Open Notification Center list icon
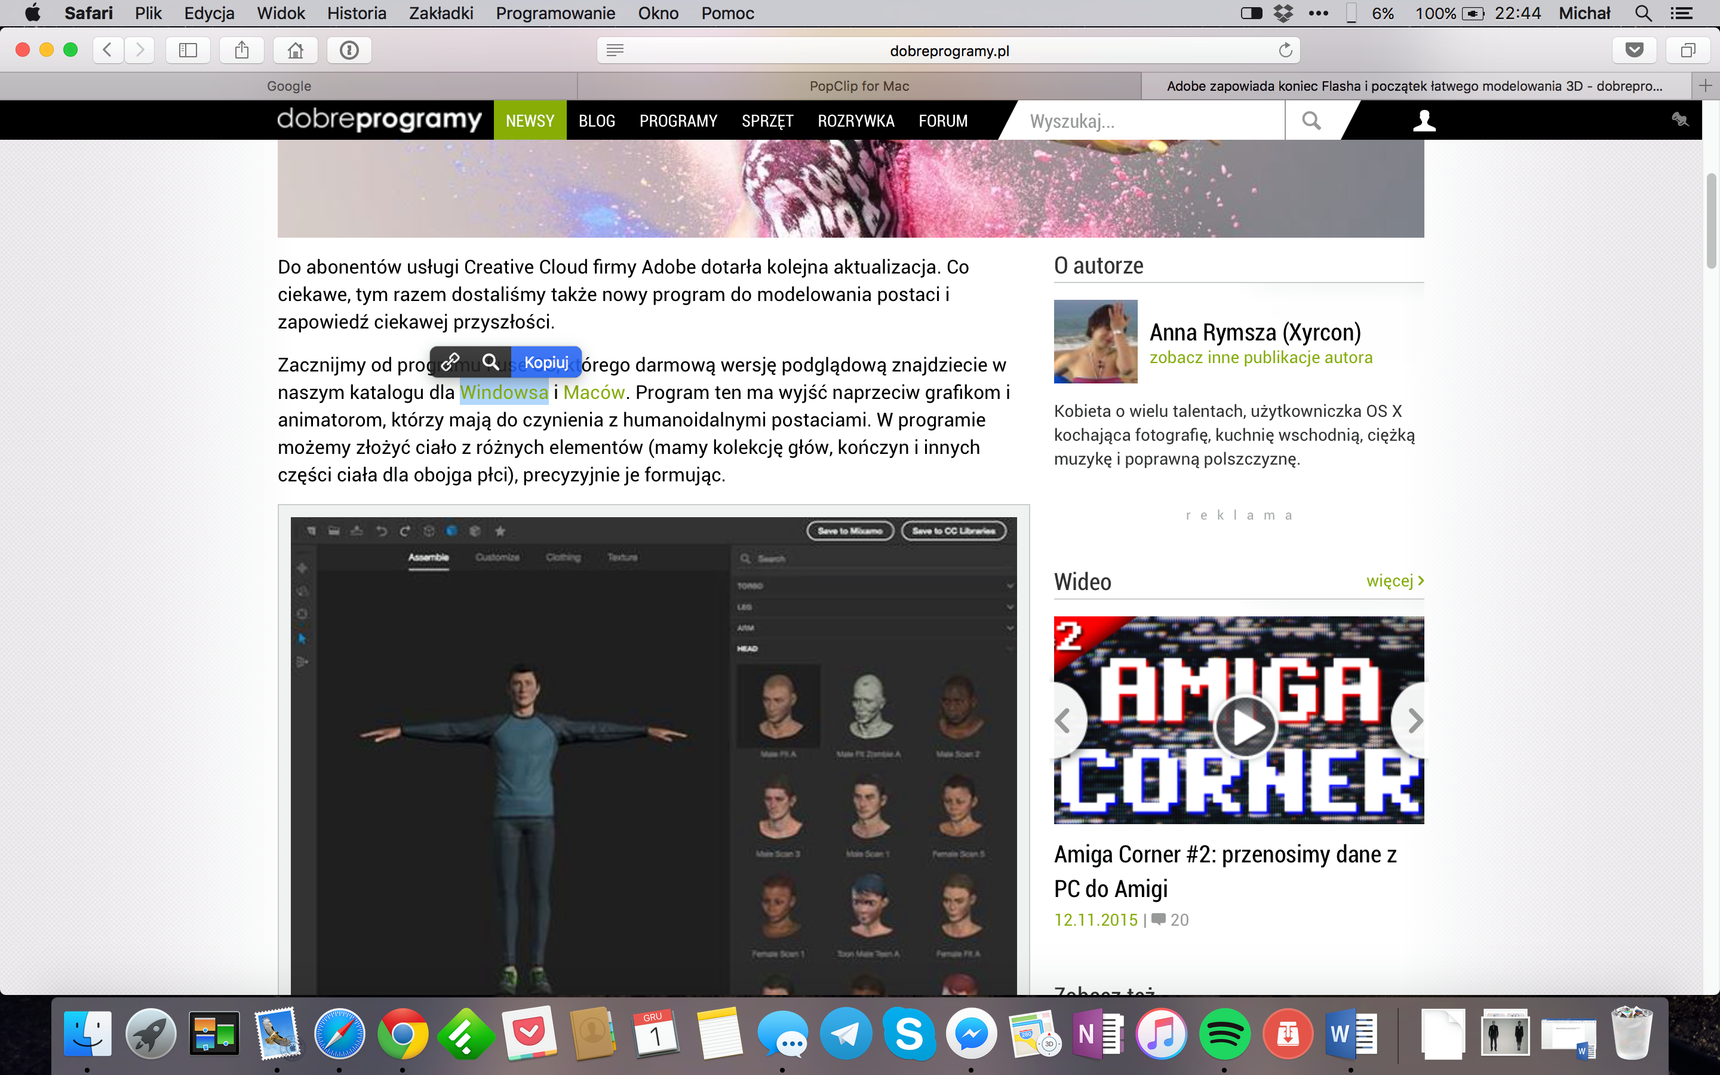This screenshot has width=1720, height=1075. tap(1682, 13)
